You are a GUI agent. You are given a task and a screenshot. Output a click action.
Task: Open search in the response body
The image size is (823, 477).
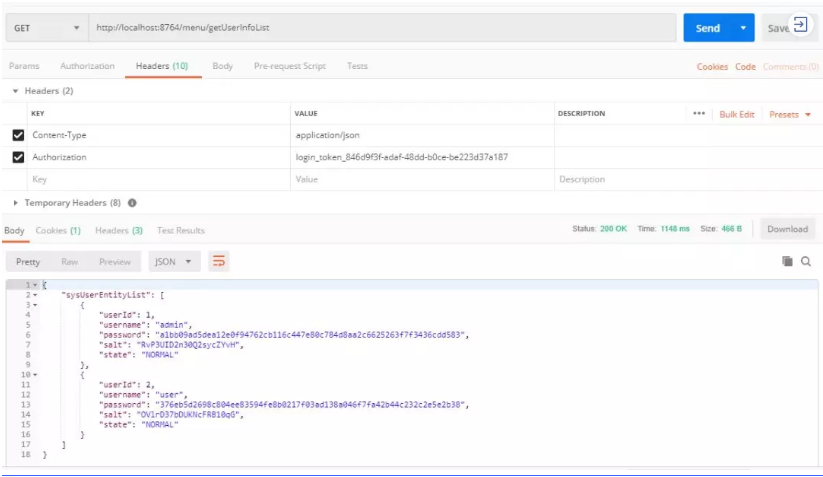(x=806, y=261)
